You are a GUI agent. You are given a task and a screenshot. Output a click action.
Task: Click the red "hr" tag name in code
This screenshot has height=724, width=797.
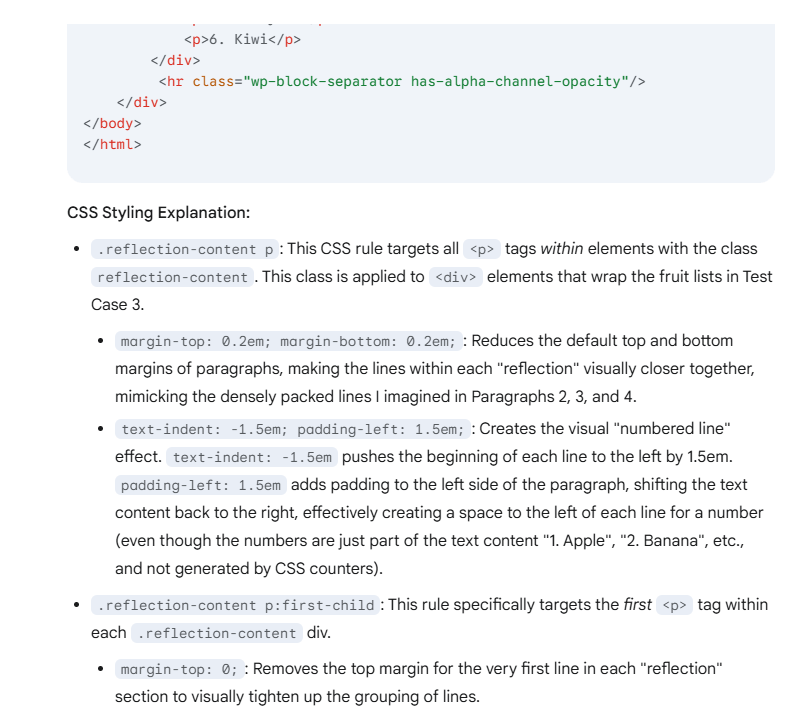[x=176, y=81]
